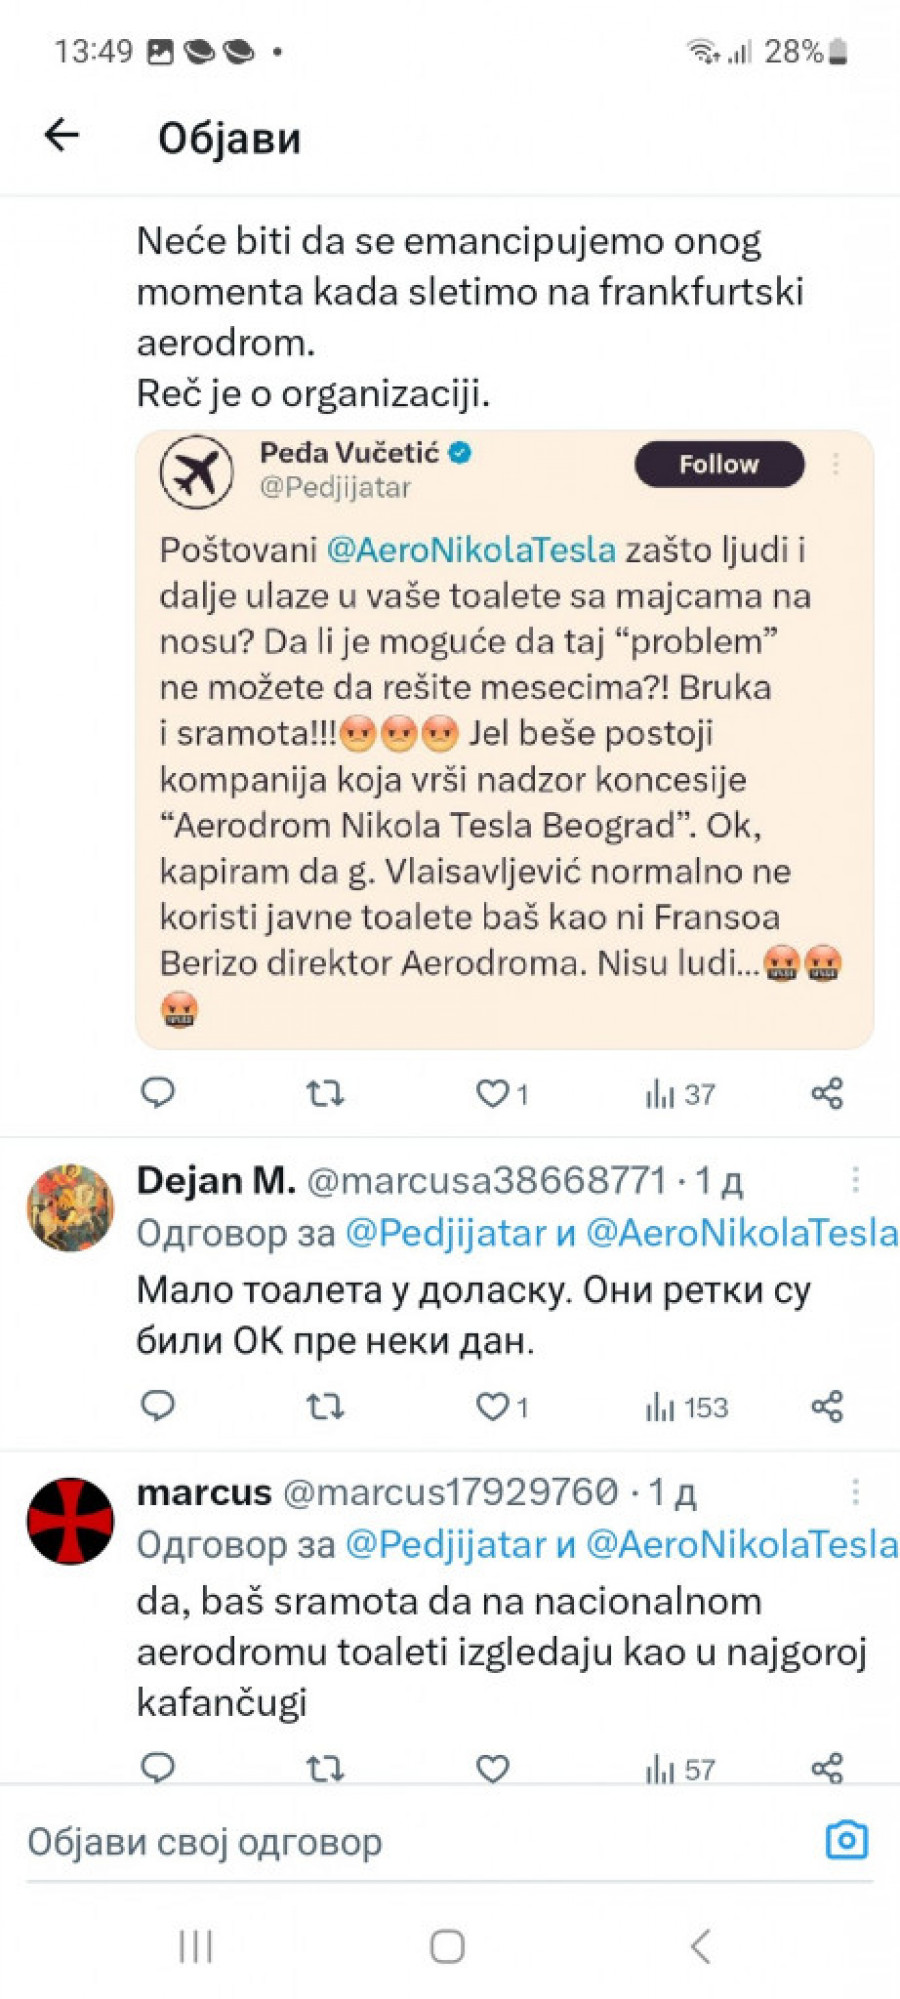Share marcus's reply
900x1999 pixels.
[827, 1769]
